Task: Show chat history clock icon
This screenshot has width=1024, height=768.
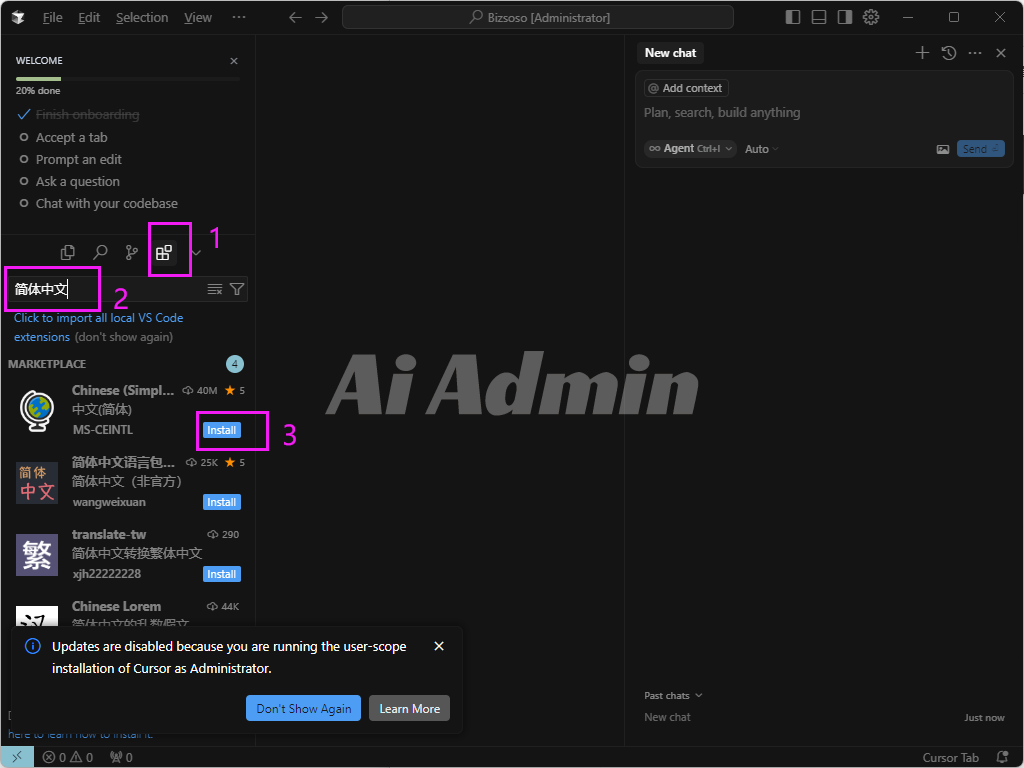Action: coord(949,53)
